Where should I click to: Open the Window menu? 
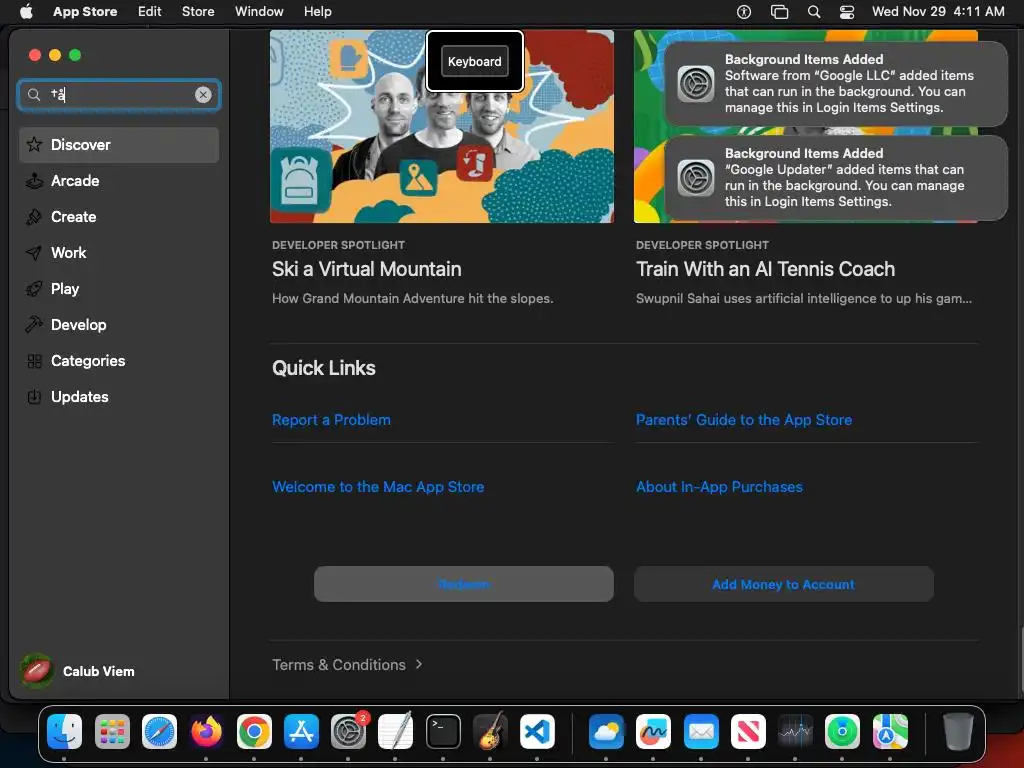(x=259, y=11)
